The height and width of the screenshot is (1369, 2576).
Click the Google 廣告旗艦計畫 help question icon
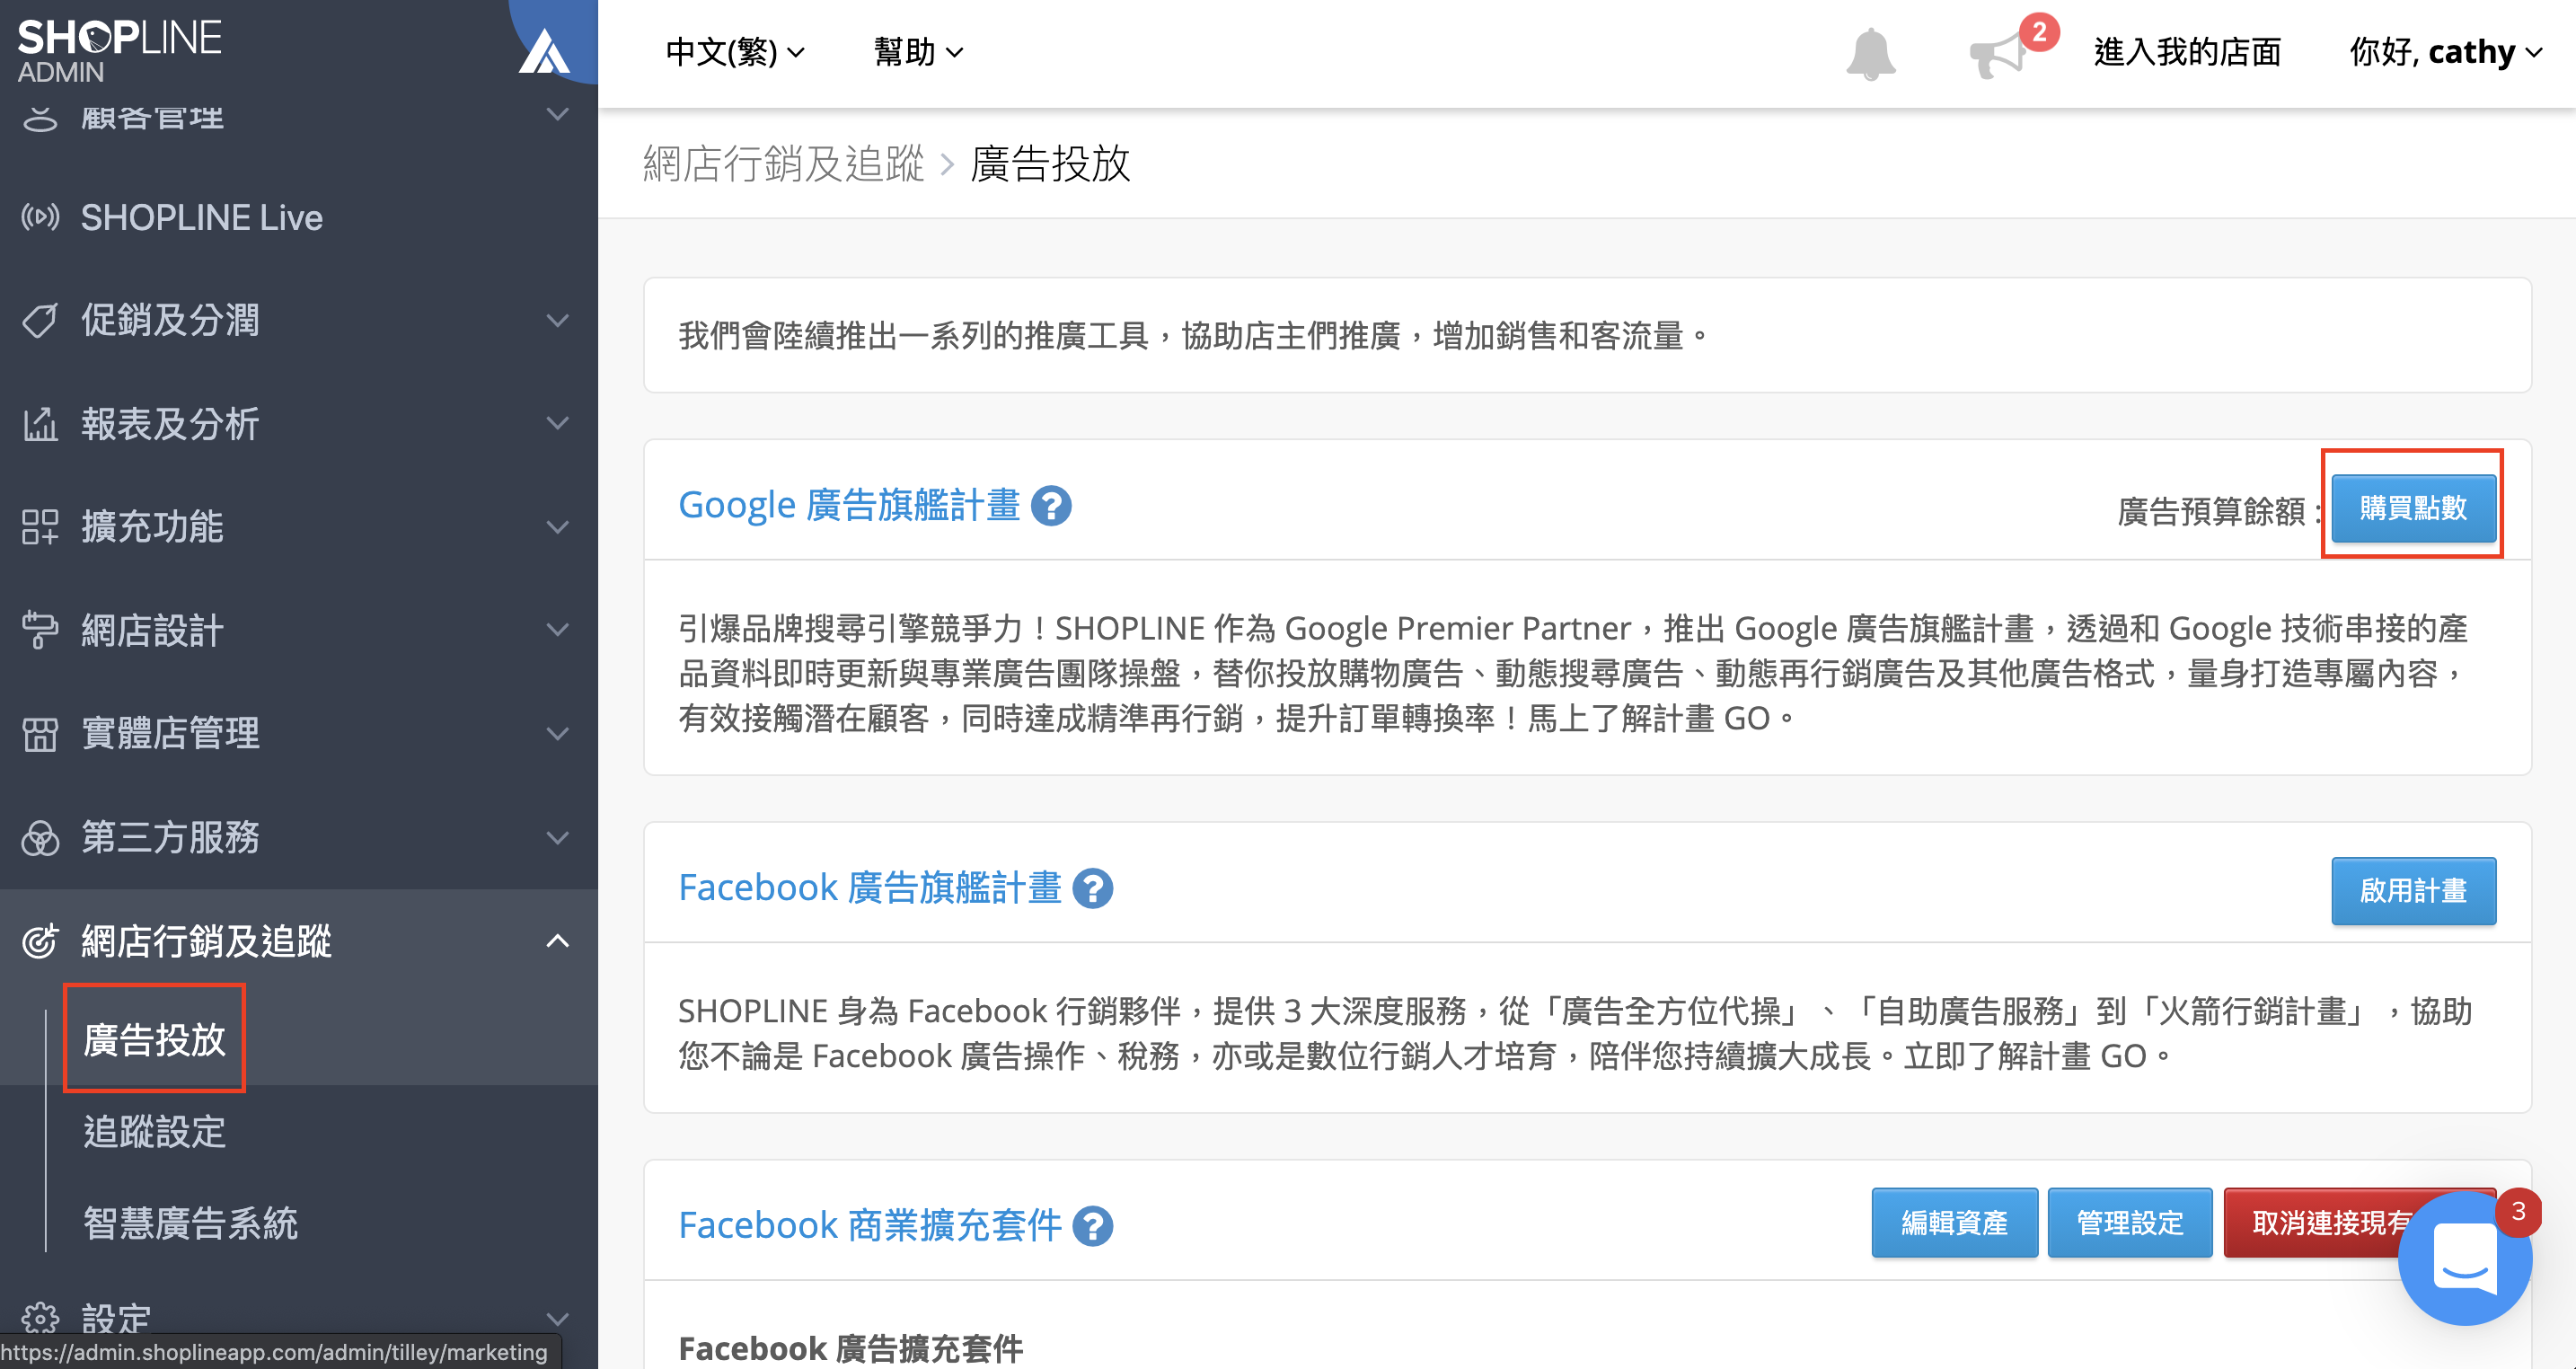[1051, 506]
